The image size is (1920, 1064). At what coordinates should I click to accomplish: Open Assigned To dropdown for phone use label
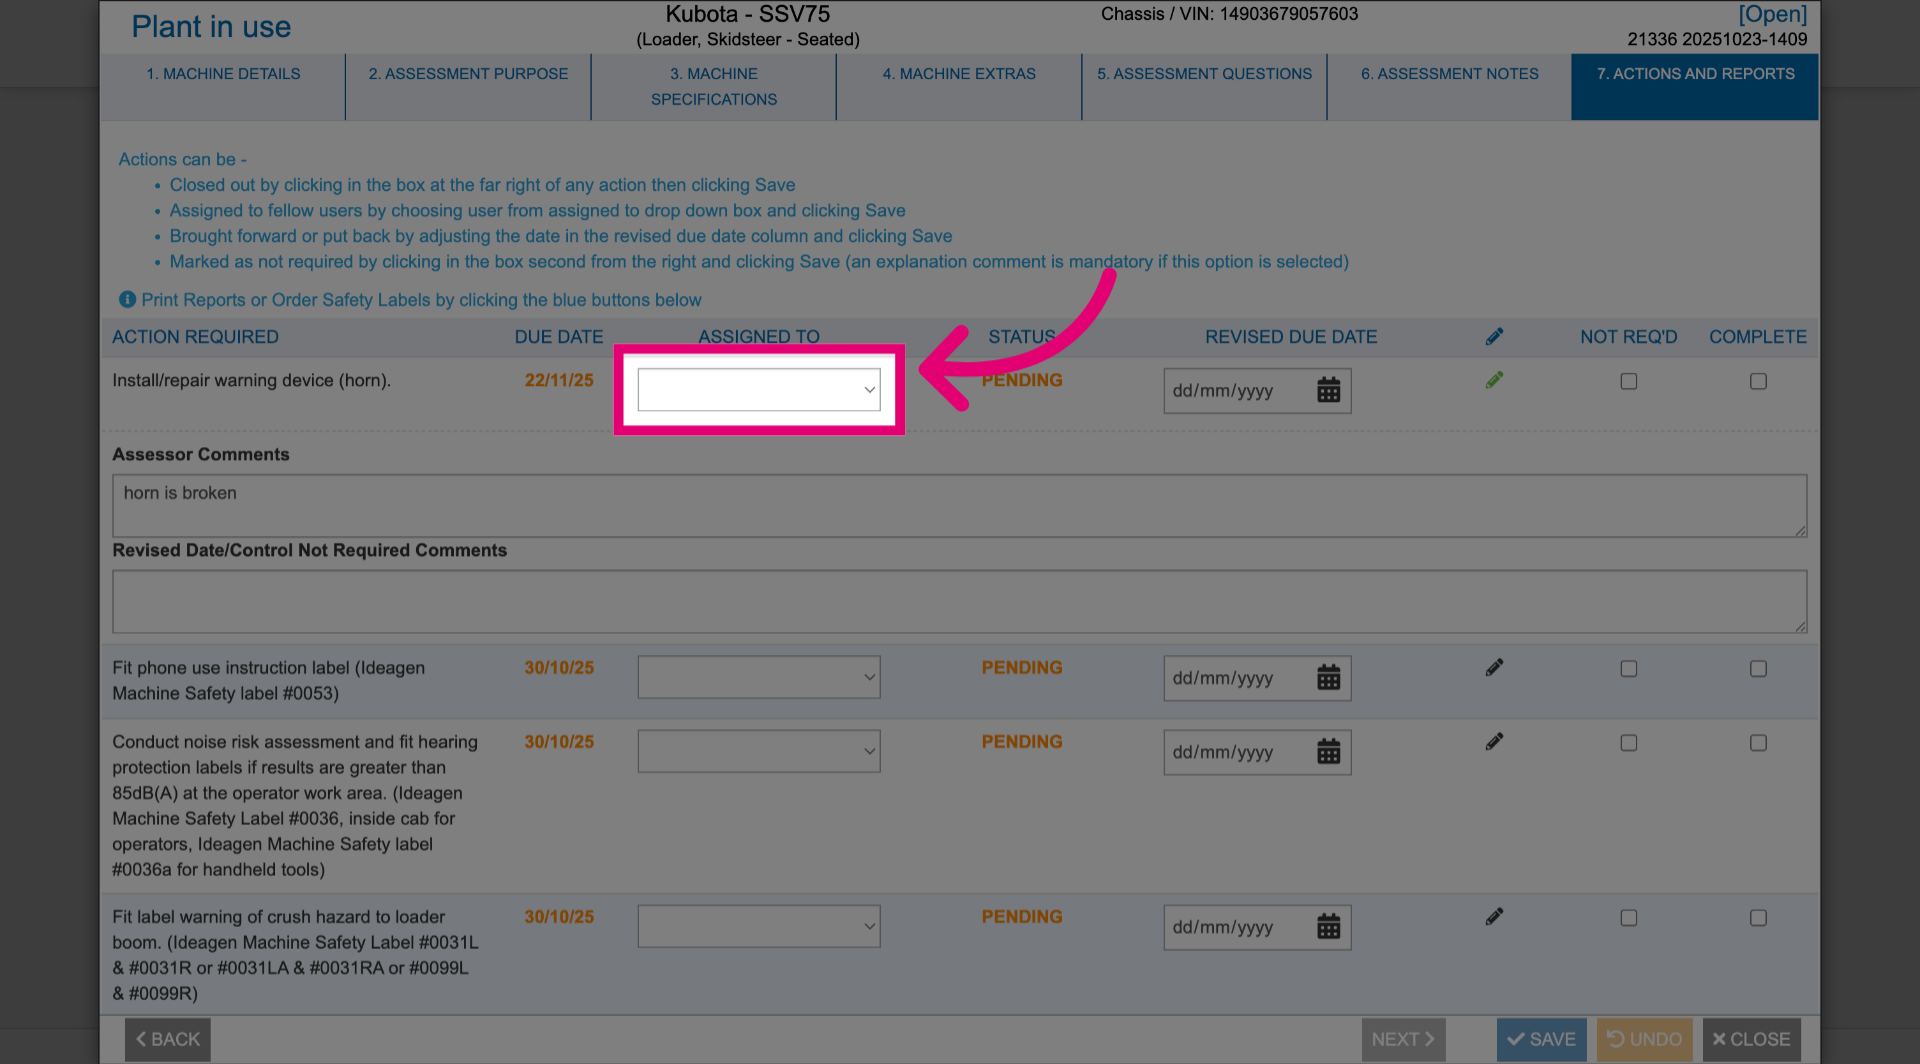759,677
